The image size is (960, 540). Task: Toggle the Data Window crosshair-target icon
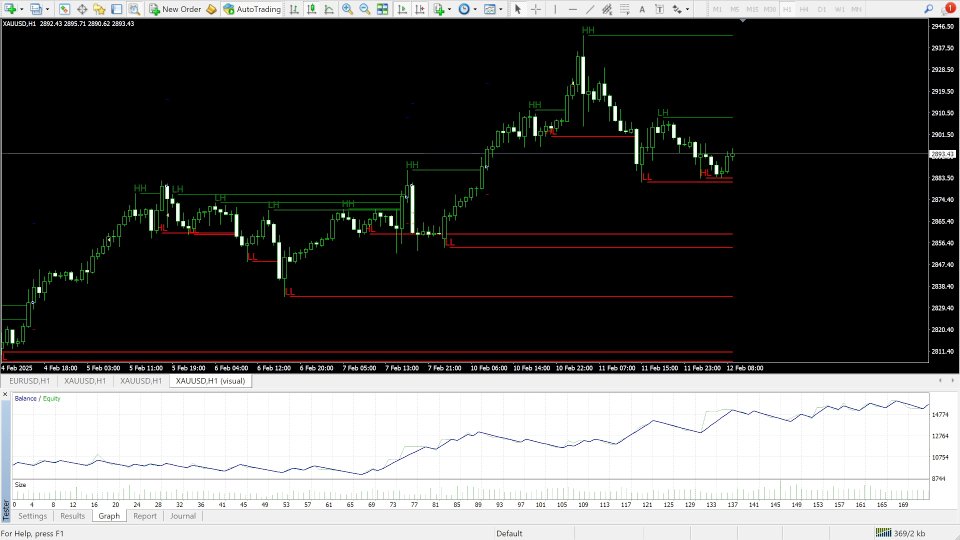coord(82,9)
